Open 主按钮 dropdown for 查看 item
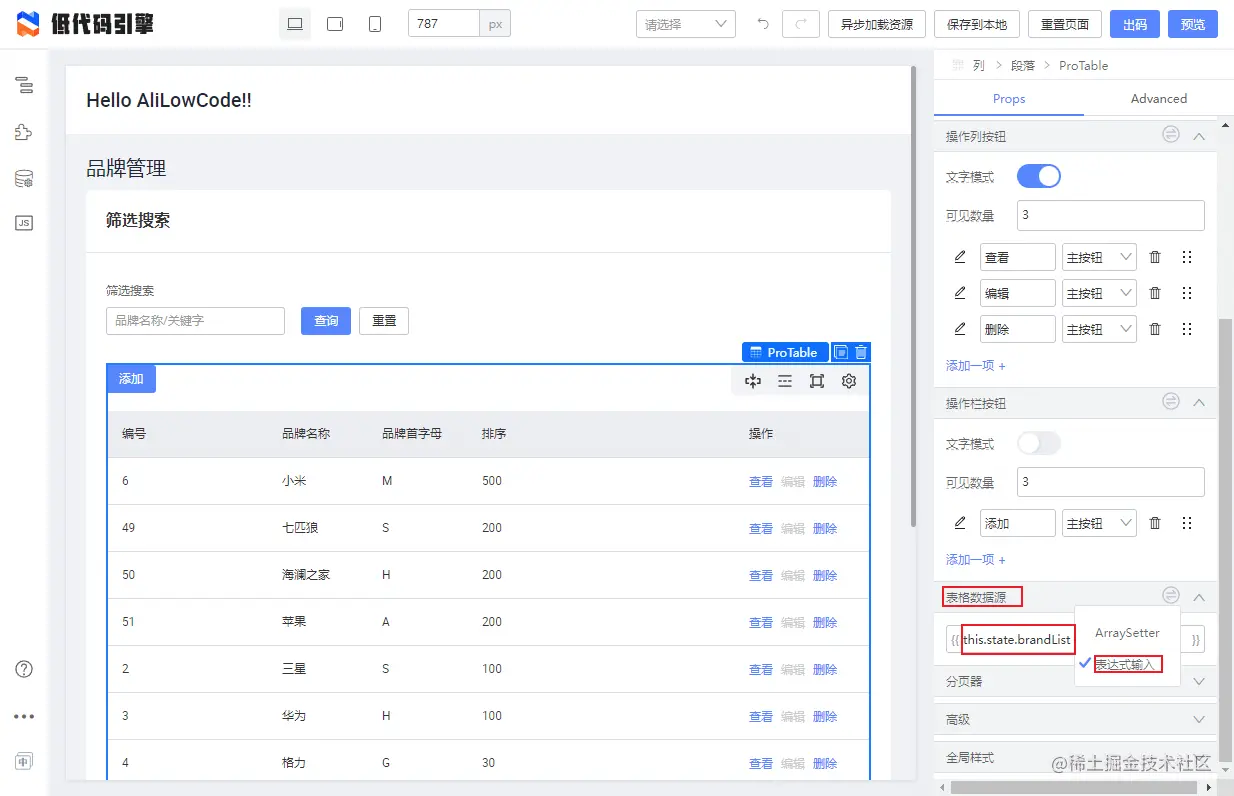 point(1099,257)
